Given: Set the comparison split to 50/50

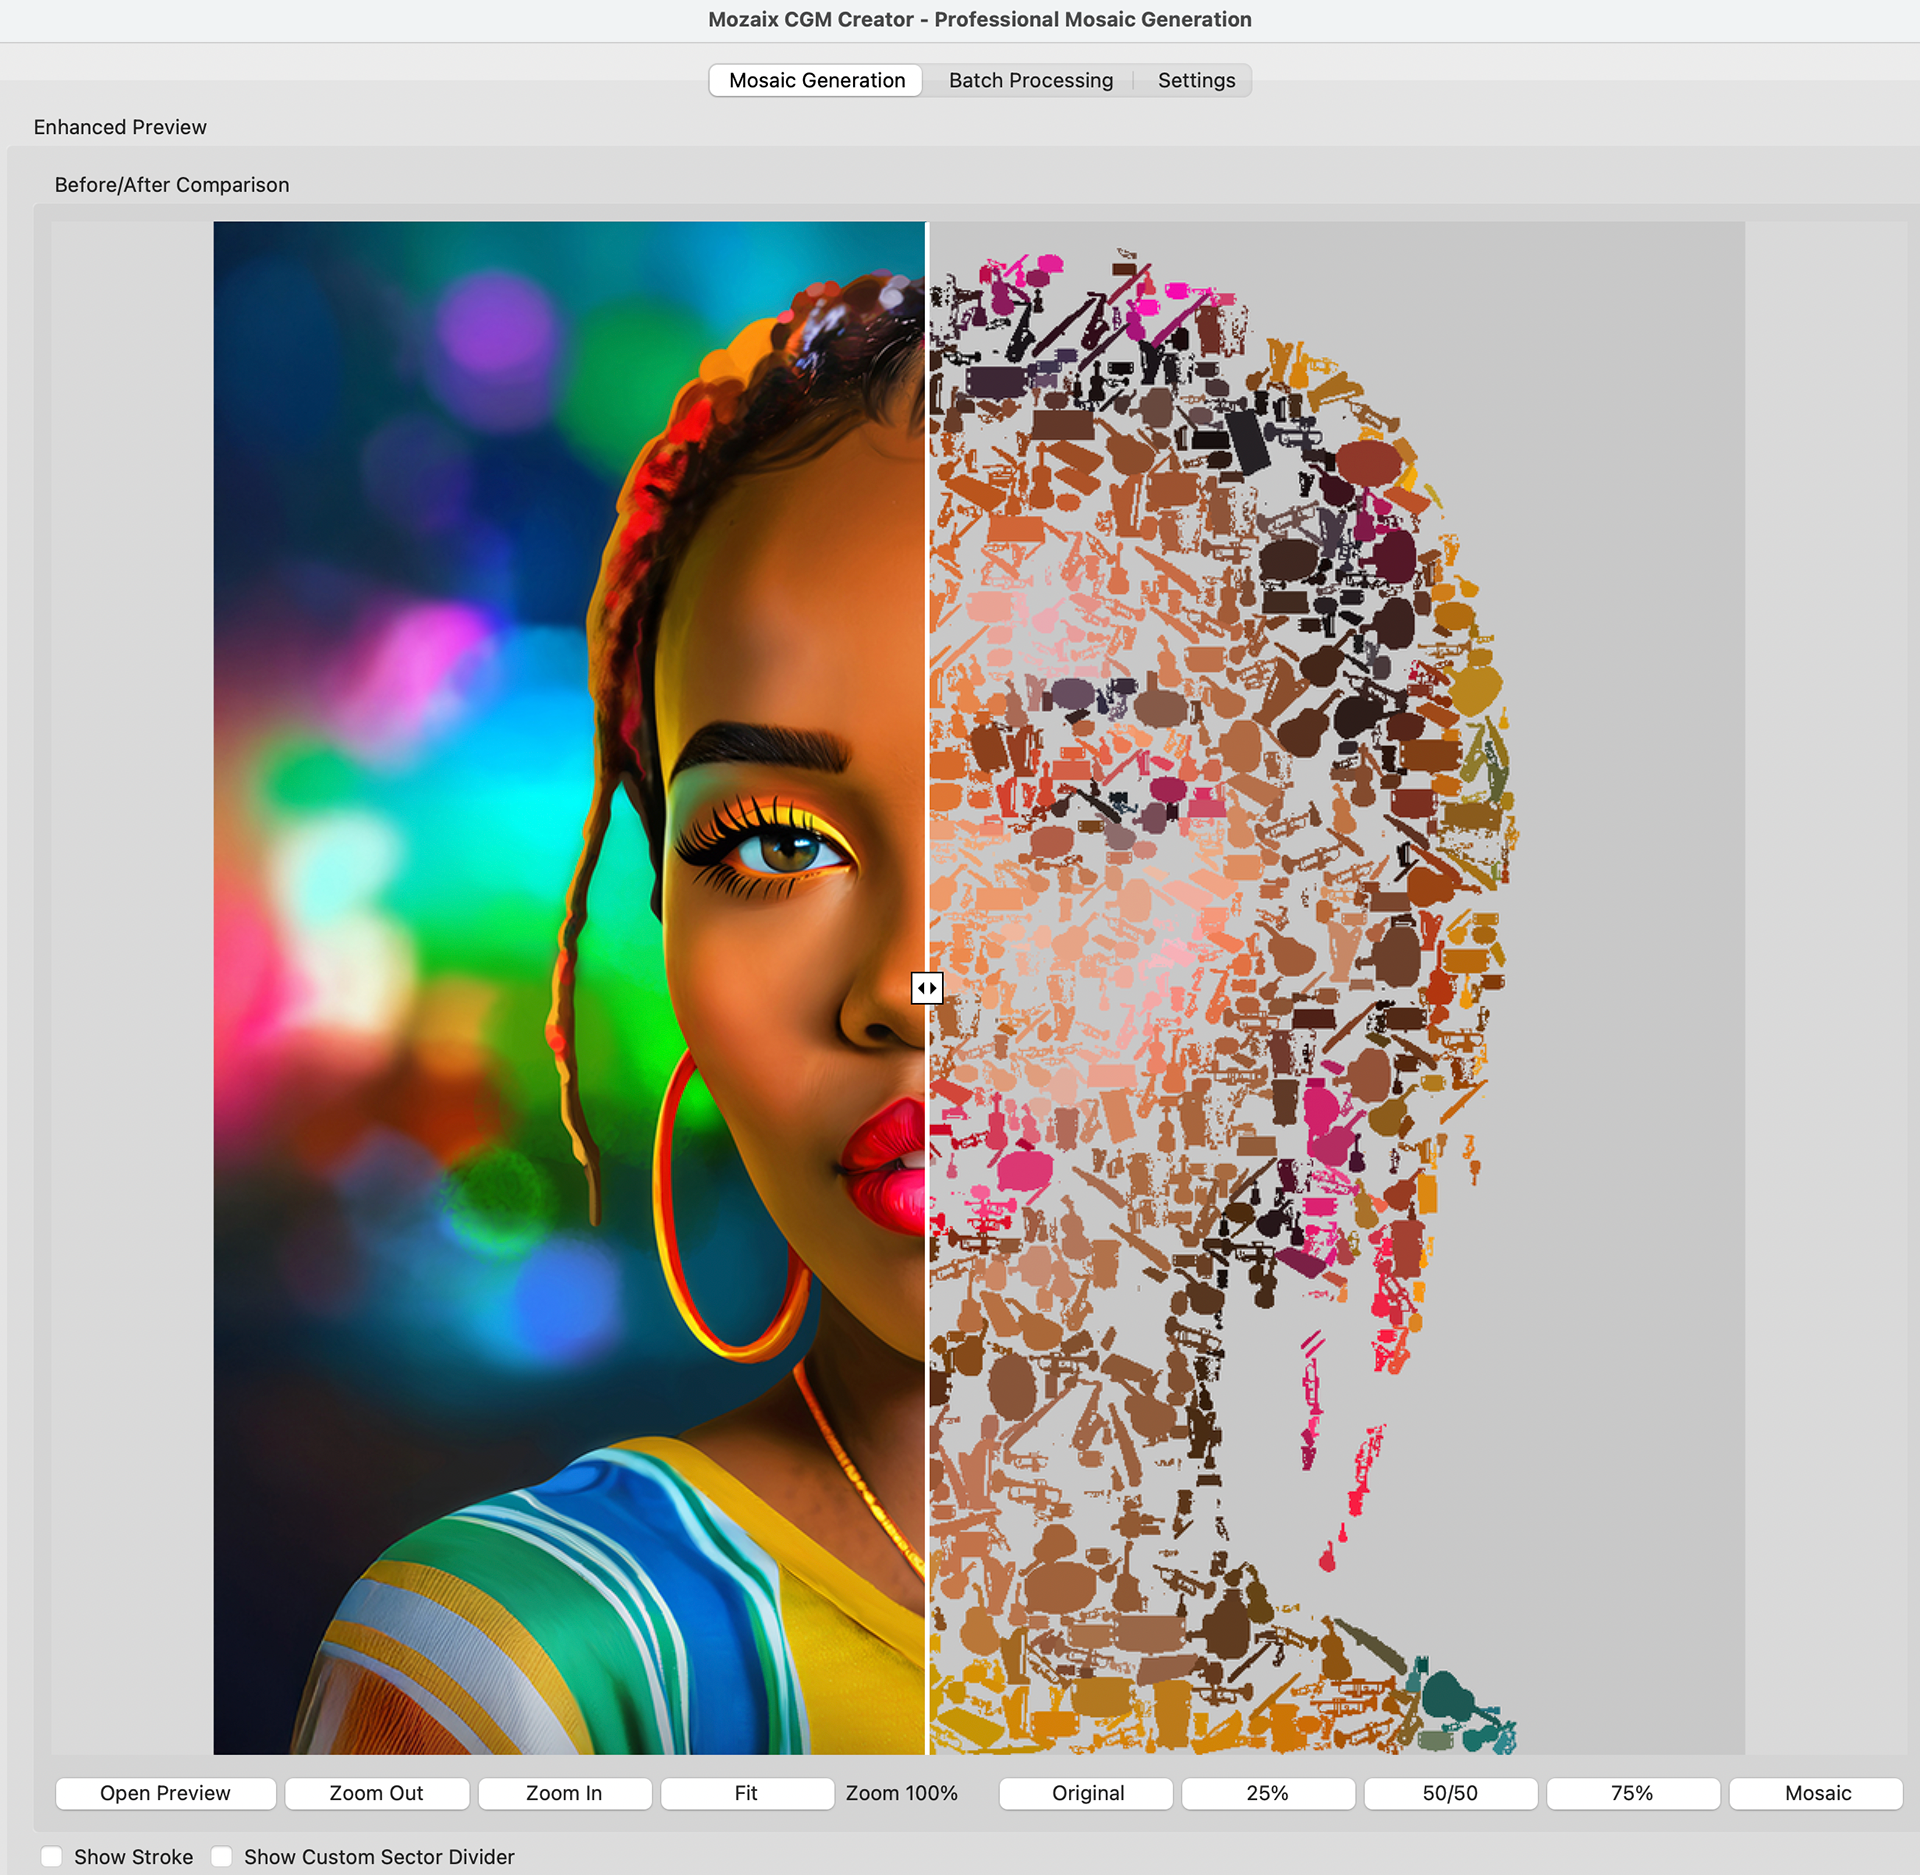Looking at the screenshot, I should (x=1450, y=1793).
